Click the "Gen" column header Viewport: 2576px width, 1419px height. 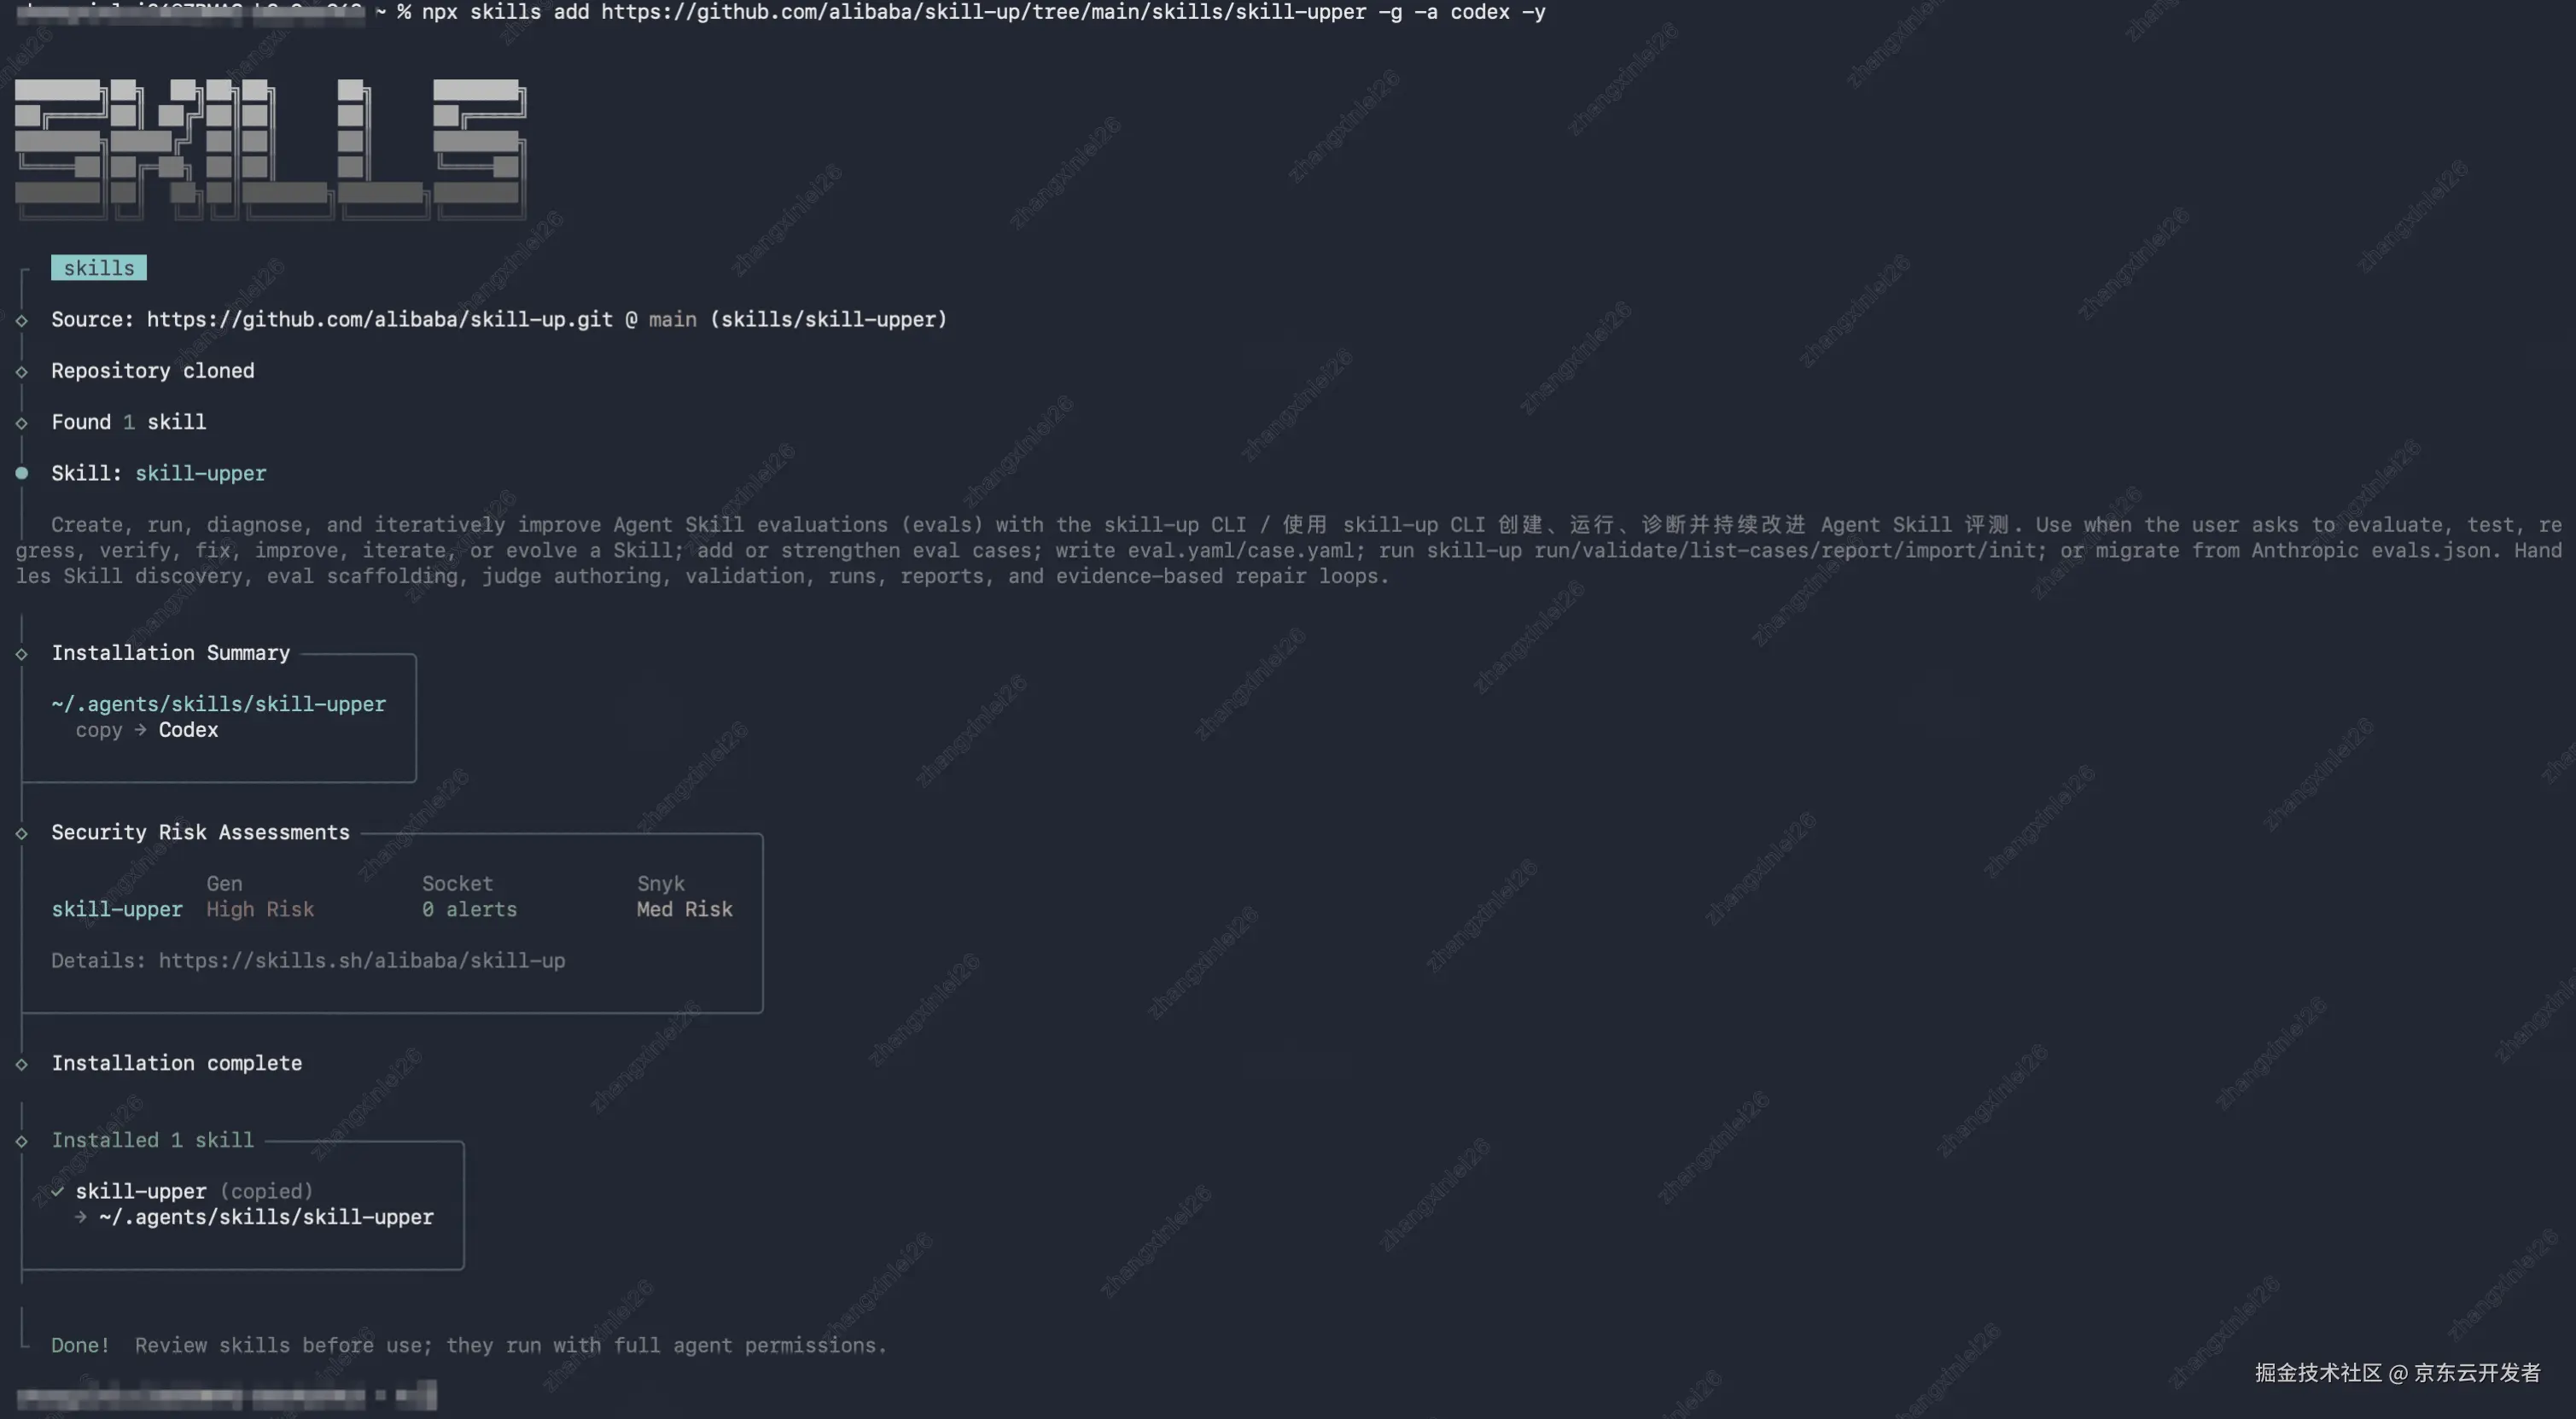[225, 884]
